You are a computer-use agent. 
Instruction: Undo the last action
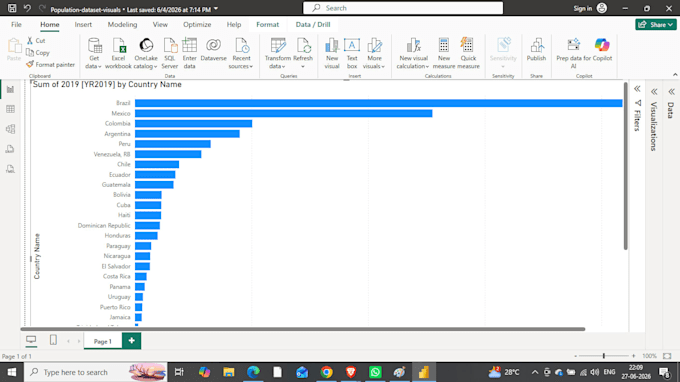(27, 8)
